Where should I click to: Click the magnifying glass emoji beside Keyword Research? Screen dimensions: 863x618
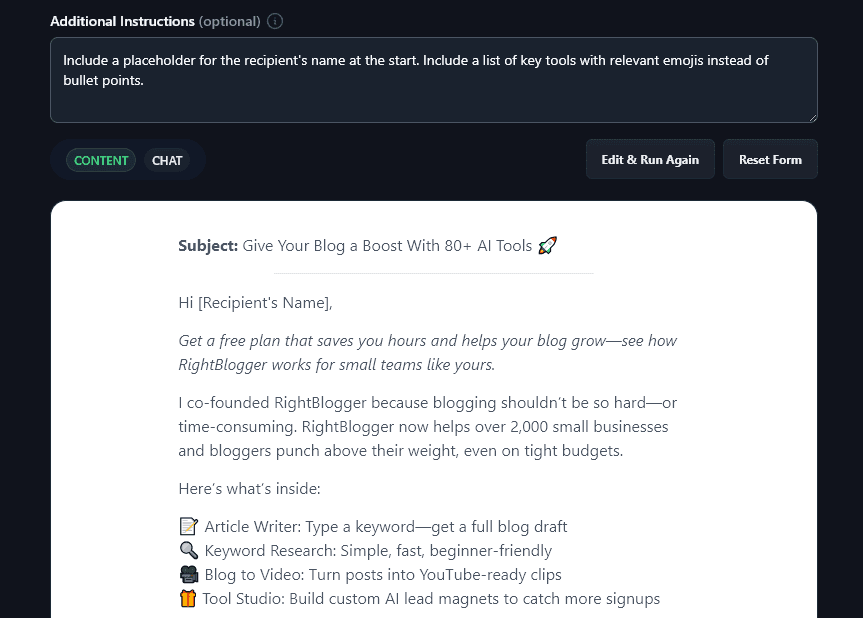[x=189, y=550]
